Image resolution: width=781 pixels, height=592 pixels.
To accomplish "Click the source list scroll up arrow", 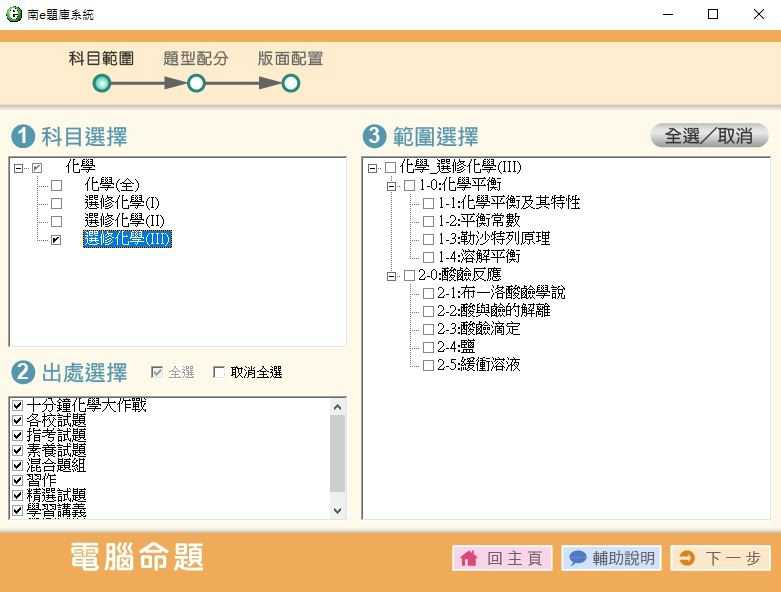I will 337,407.
